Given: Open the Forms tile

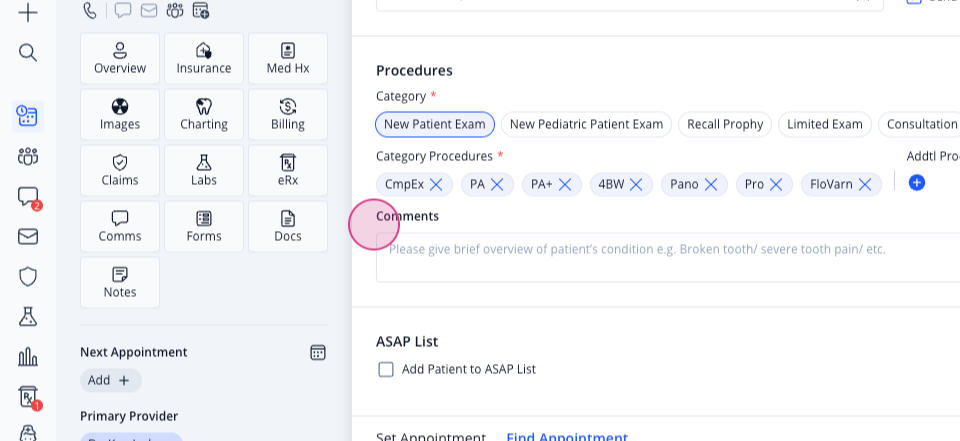Looking at the screenshot, I should pos(204,227).
